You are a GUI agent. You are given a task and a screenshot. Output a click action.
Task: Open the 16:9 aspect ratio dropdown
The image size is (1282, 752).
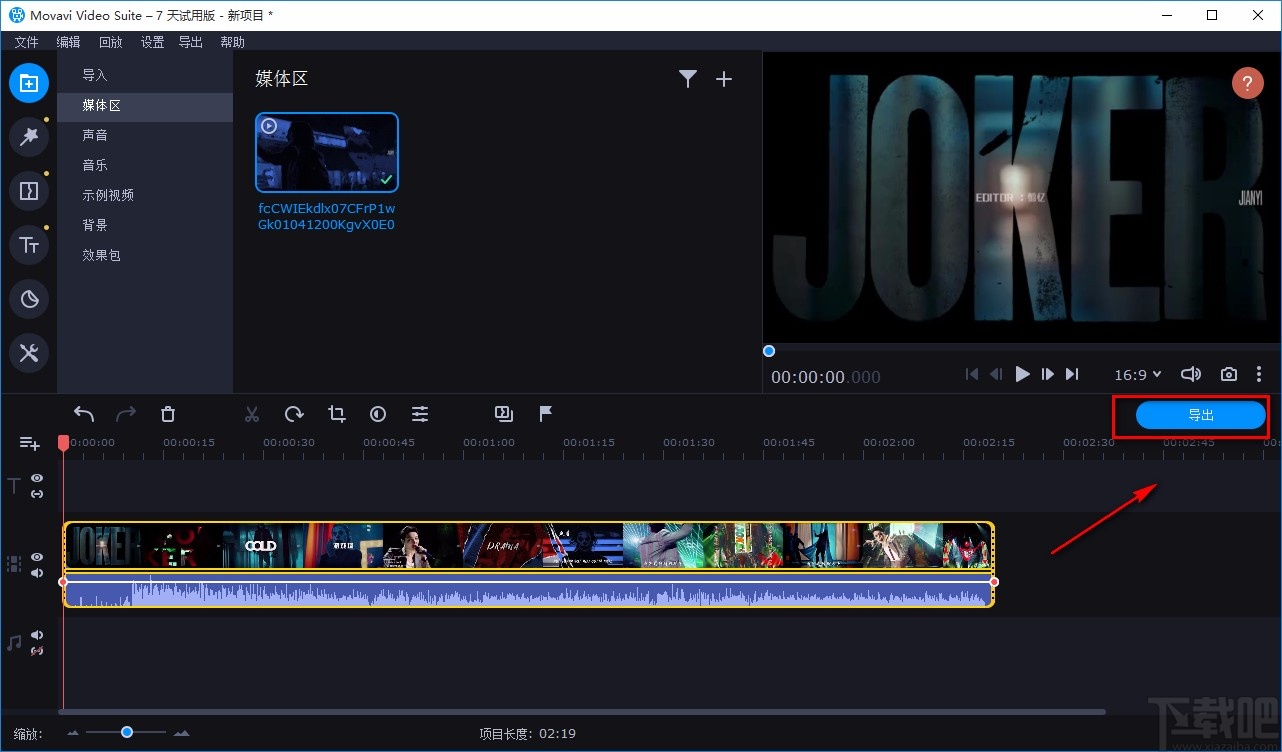pos(1138,374)
